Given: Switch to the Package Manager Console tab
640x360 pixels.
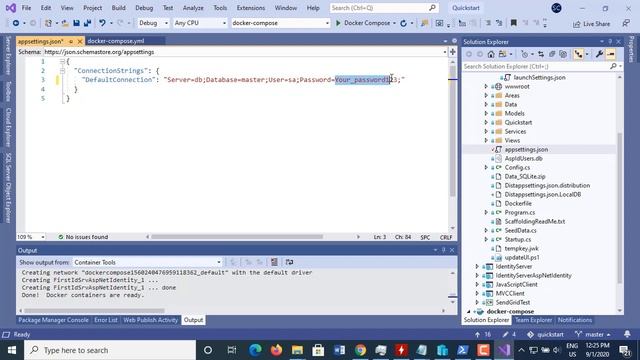Looking at the screenshot, I should (x=53, y=320).
